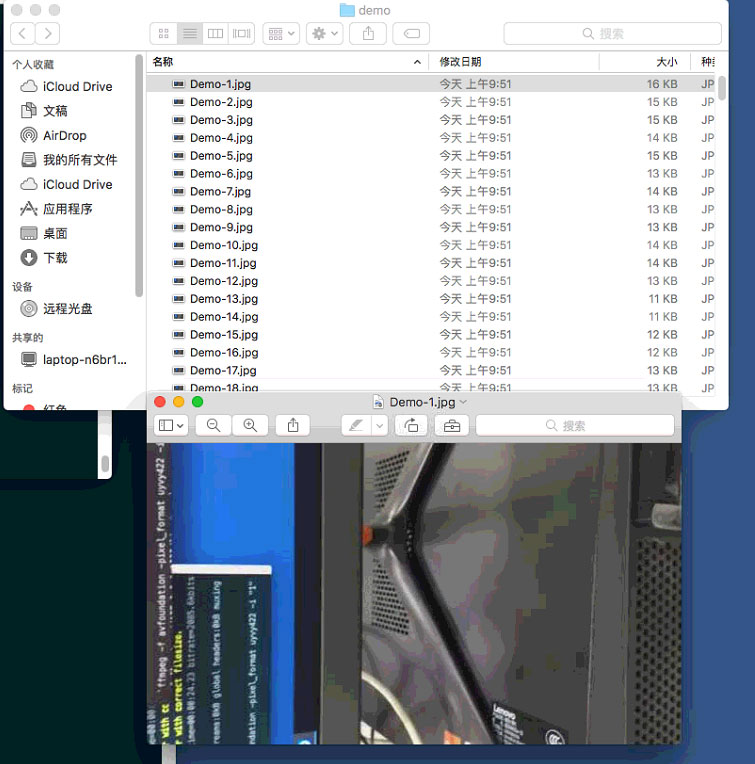Open the Finder gear action menu
Viewport: 755px width, 764px height.
coord(324,34)
